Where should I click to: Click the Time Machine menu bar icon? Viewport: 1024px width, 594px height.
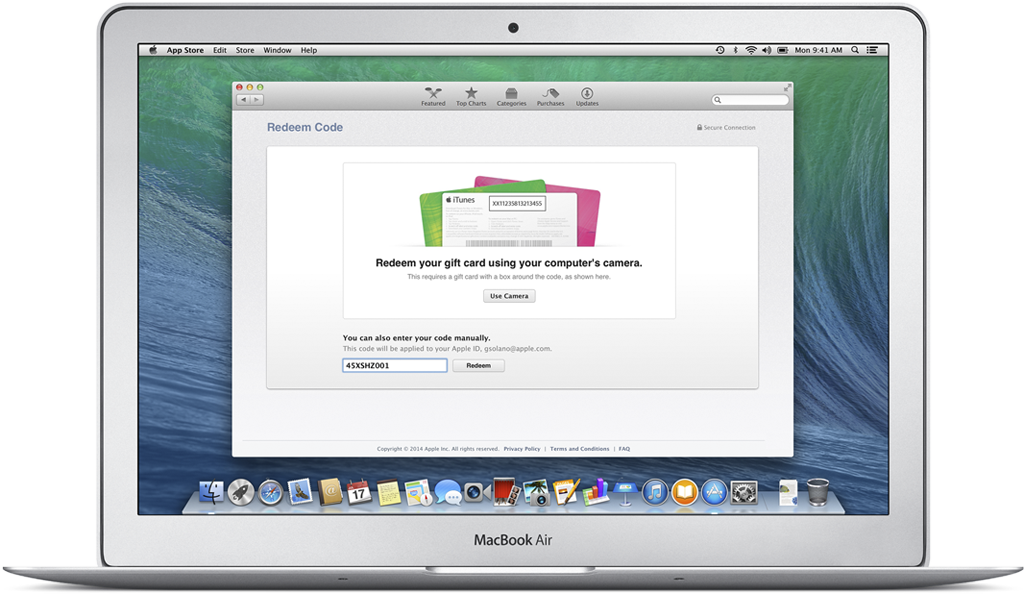tap(720, 50)
